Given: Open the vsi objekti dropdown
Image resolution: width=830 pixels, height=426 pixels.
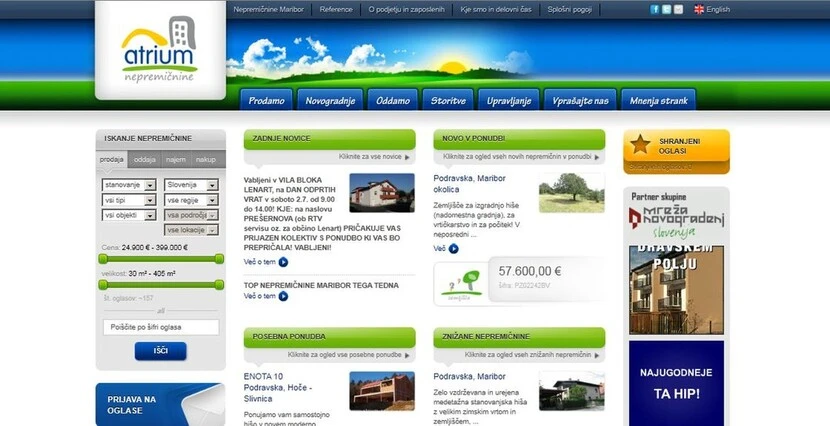Looking at the screenshot, I should pos(150,215).
